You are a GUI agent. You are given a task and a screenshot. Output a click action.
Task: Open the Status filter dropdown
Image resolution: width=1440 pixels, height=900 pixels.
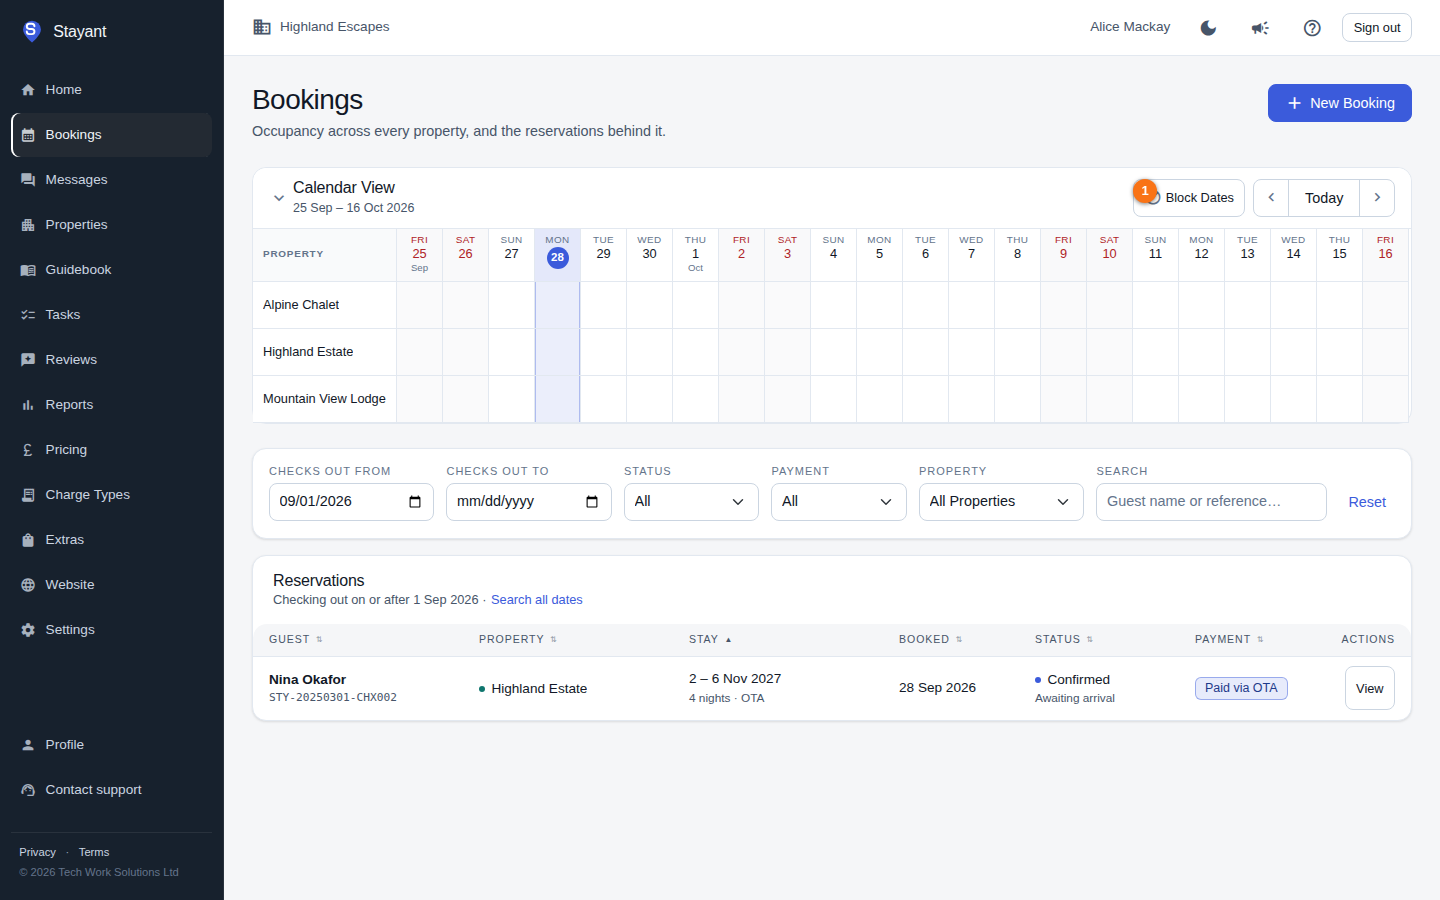click(691, 502)
